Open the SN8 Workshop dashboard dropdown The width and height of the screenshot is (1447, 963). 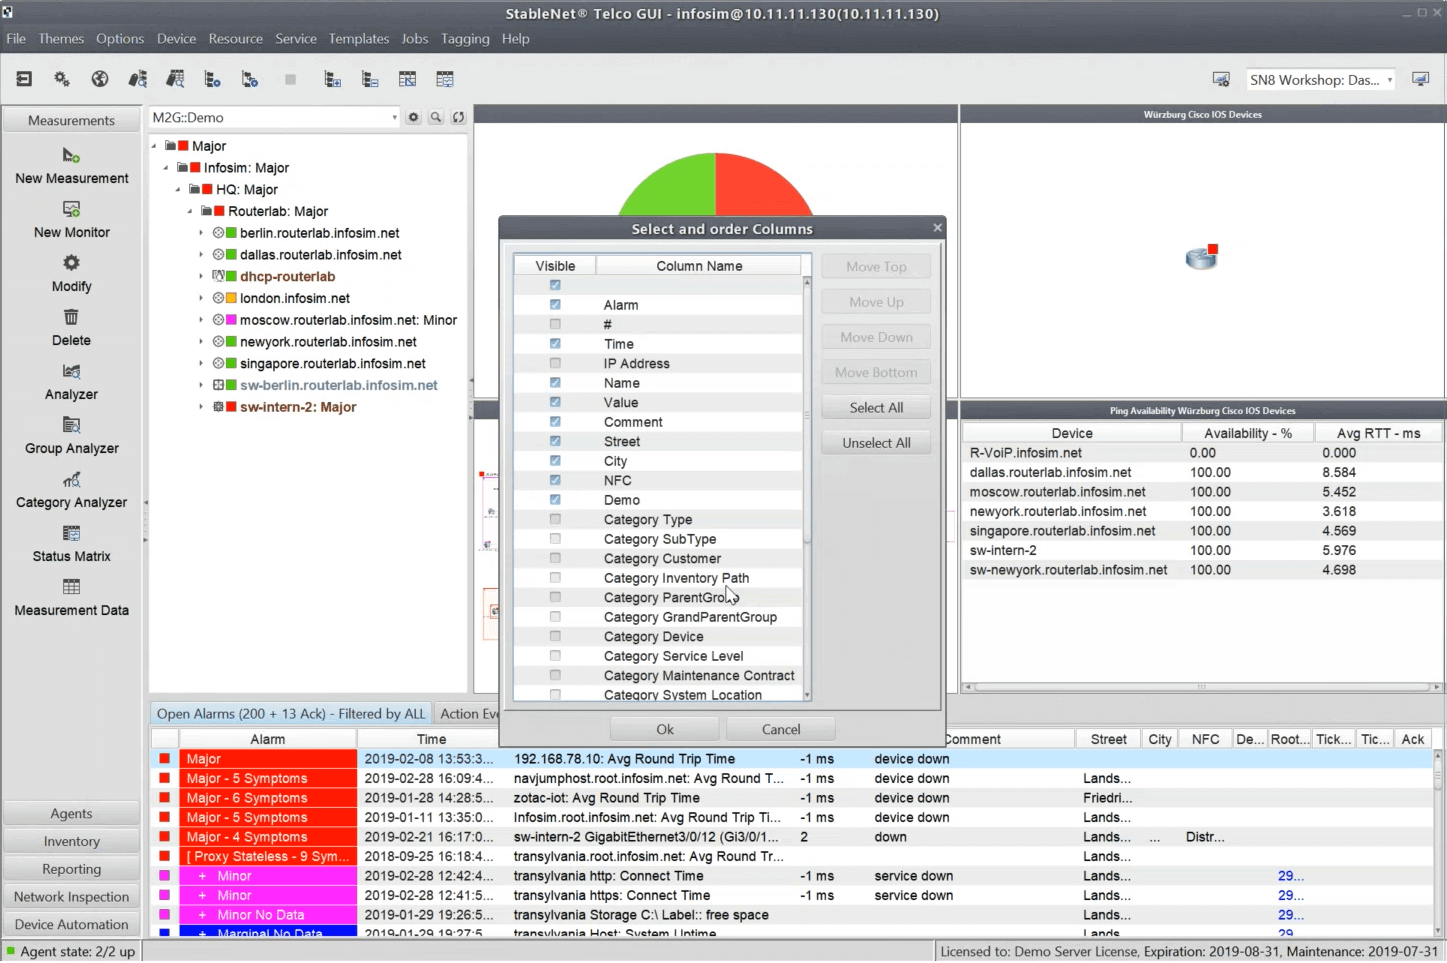click(1389, 80)
